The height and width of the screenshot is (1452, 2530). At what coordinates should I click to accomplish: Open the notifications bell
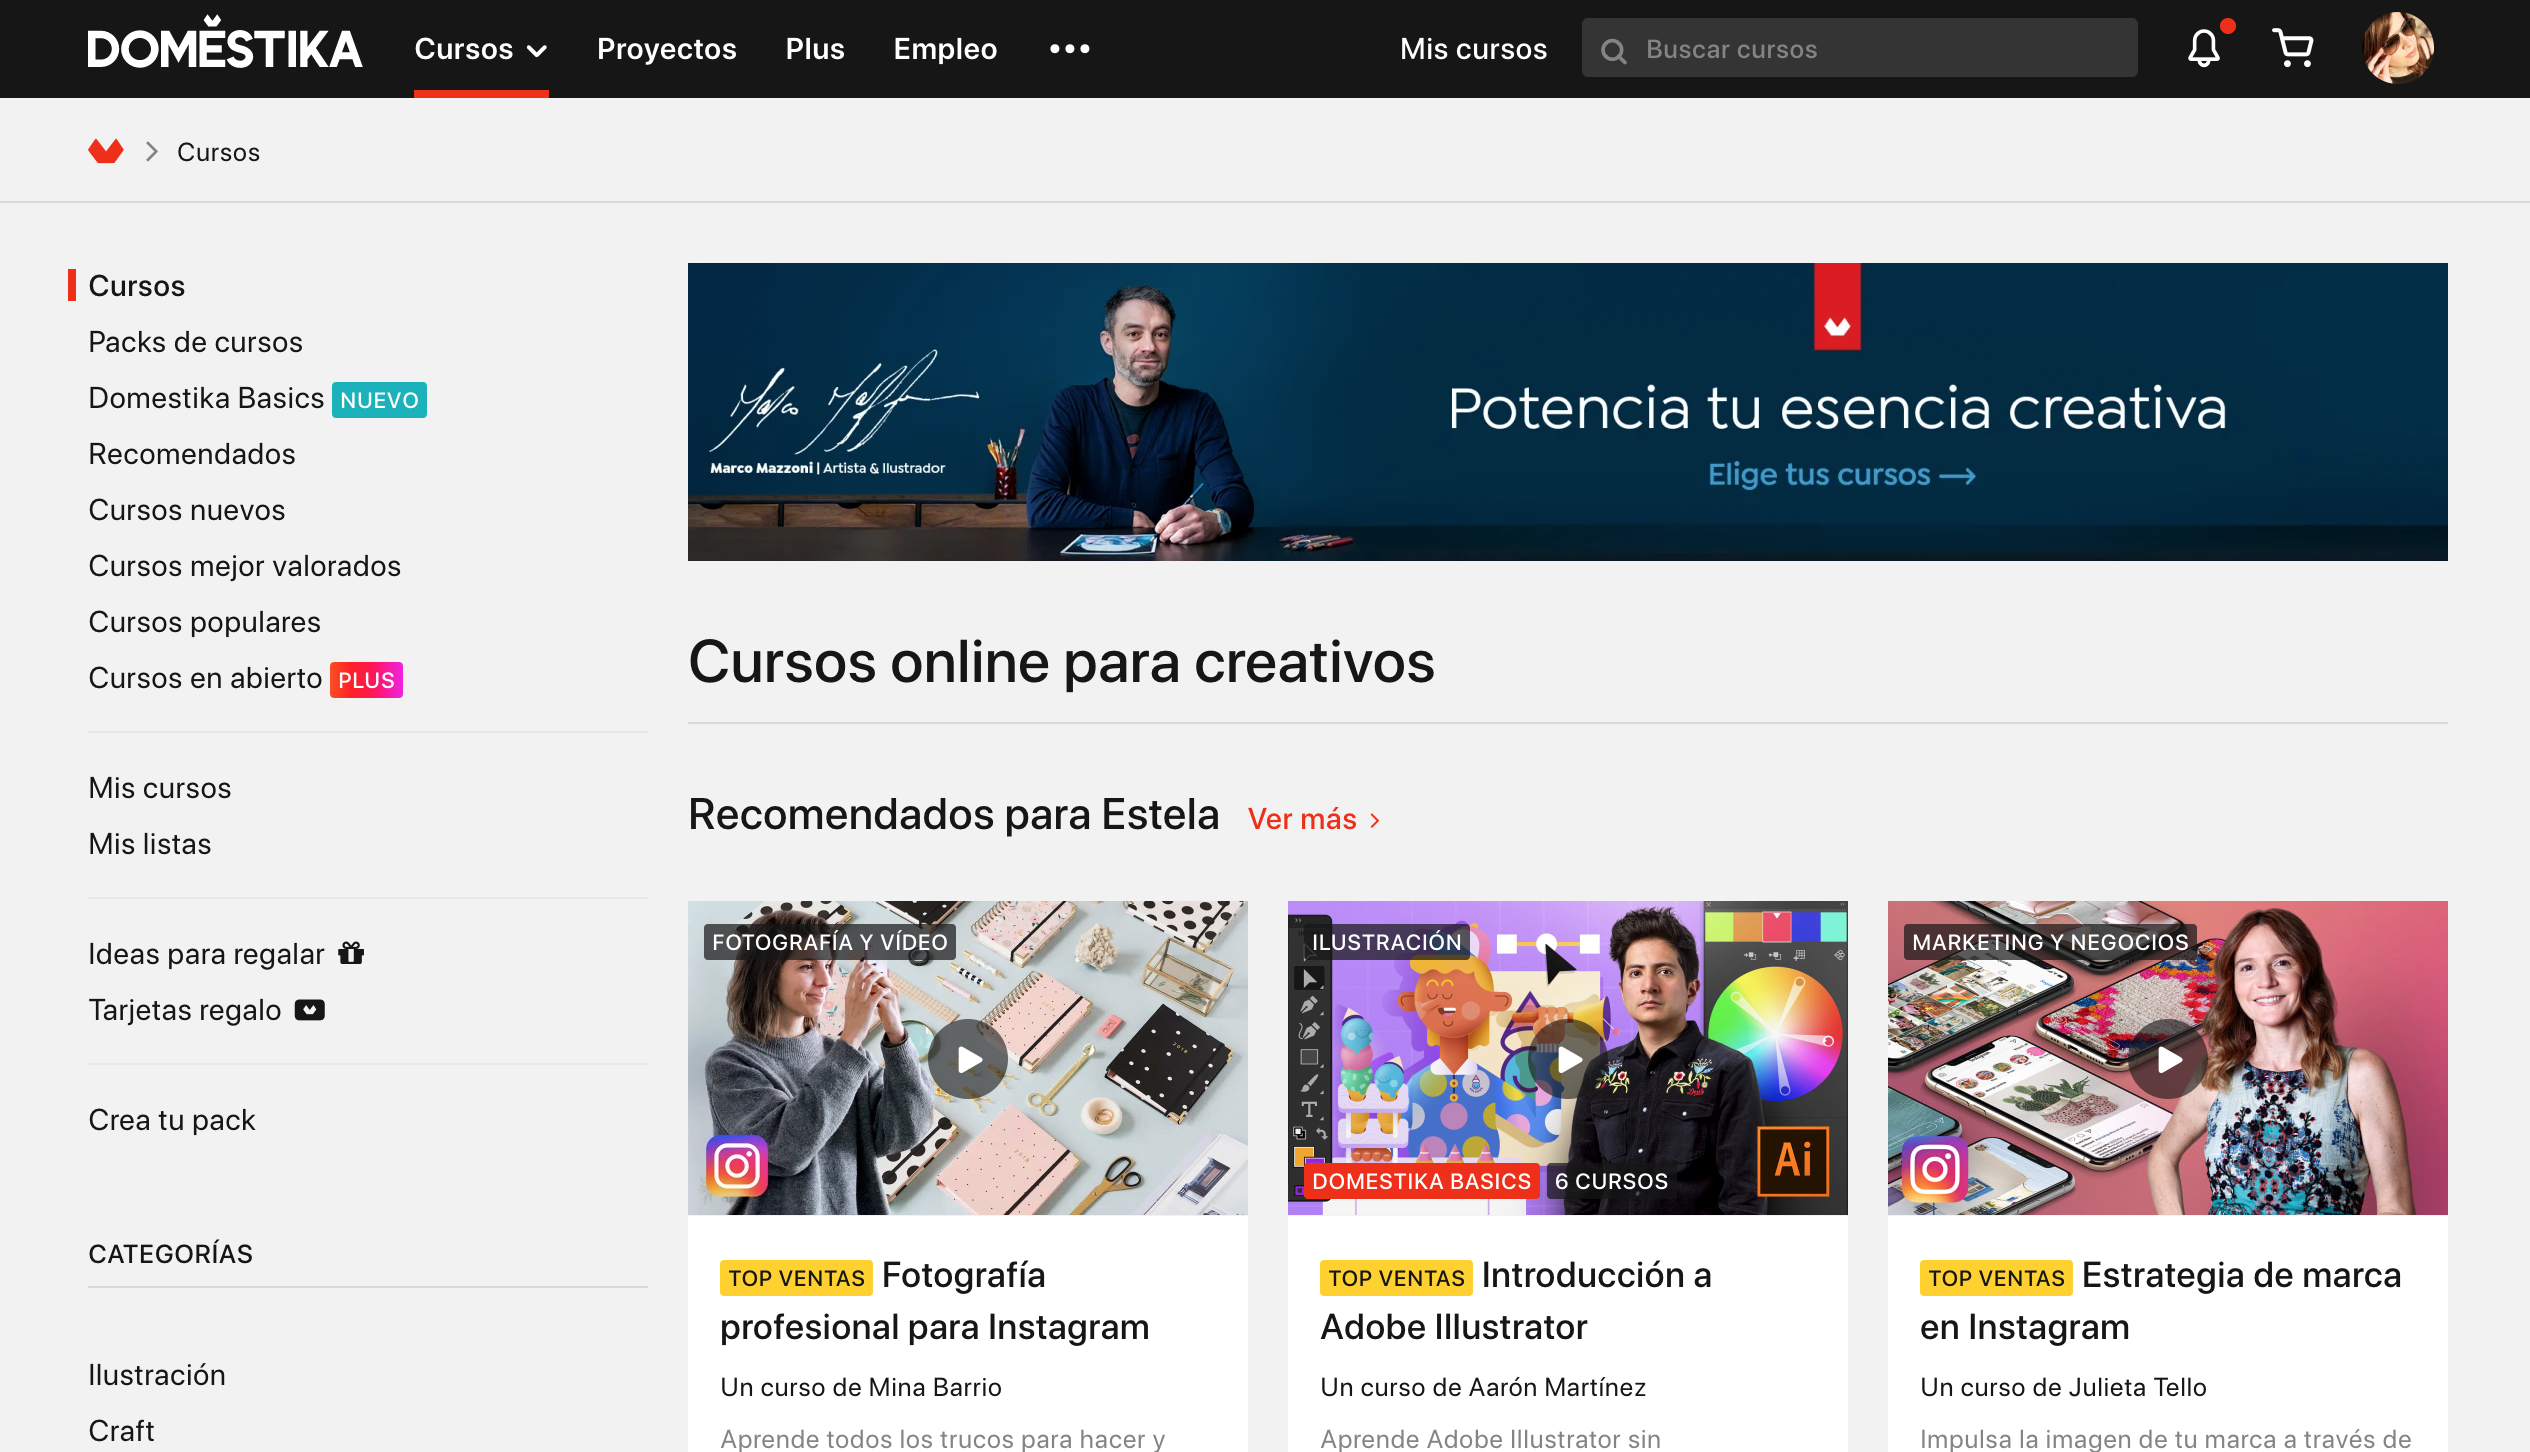click(2204, 48)
